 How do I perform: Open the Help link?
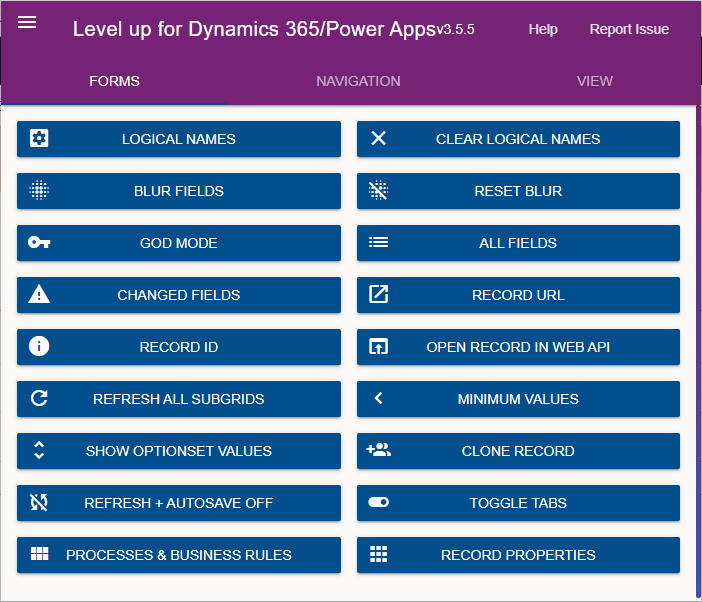click(x=543, y=29)
